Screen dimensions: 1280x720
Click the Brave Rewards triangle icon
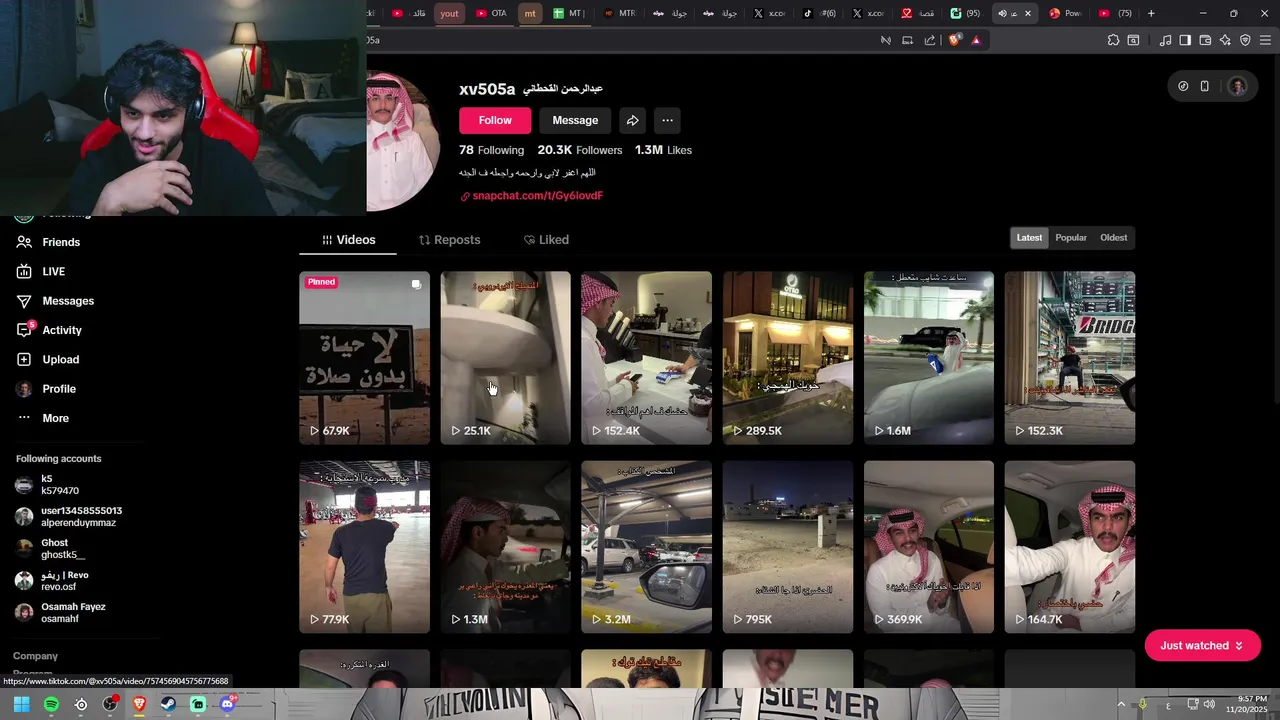976,40
